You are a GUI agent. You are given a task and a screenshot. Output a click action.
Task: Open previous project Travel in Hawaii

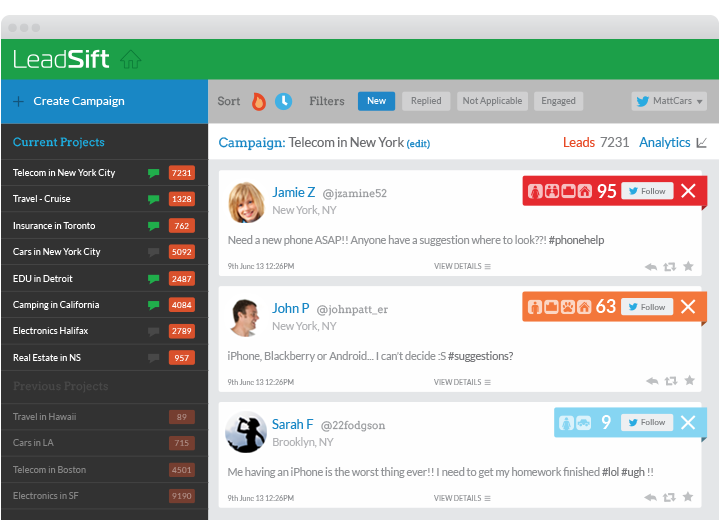click(x=105, y=417)
